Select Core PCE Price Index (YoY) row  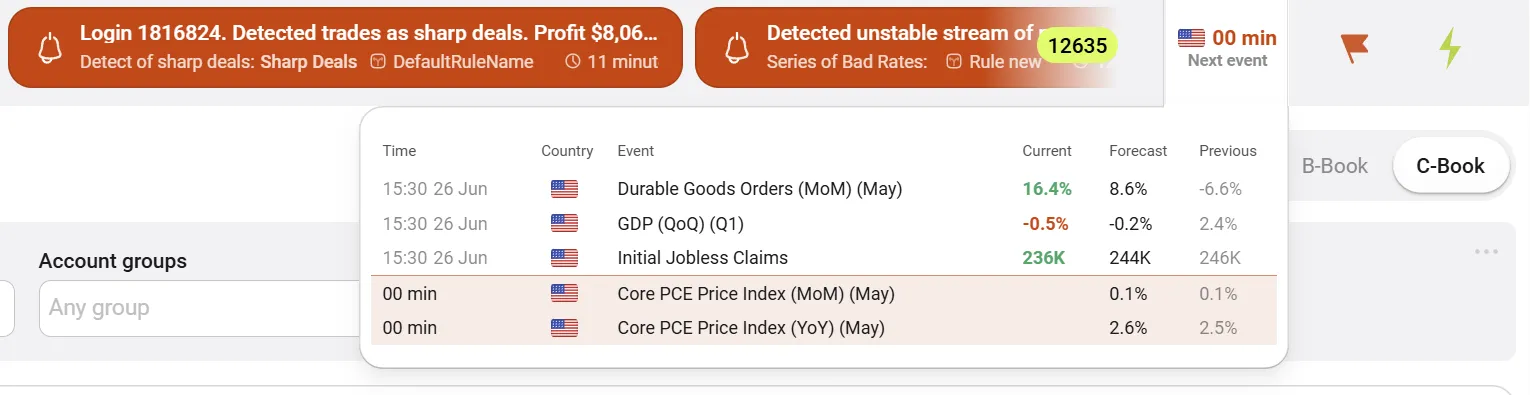[x=823, y=328]
